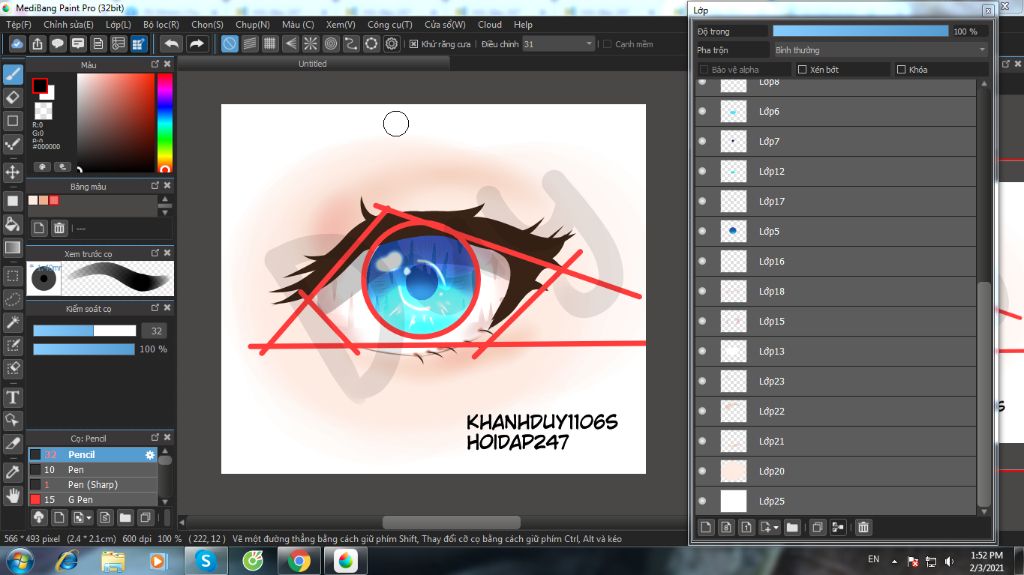Select the Text tool
Viewport: 1024px width, 575px height.
12,397
